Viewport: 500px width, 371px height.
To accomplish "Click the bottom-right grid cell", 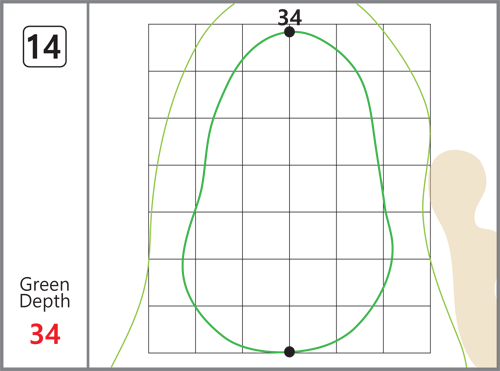I will [407, 329].
